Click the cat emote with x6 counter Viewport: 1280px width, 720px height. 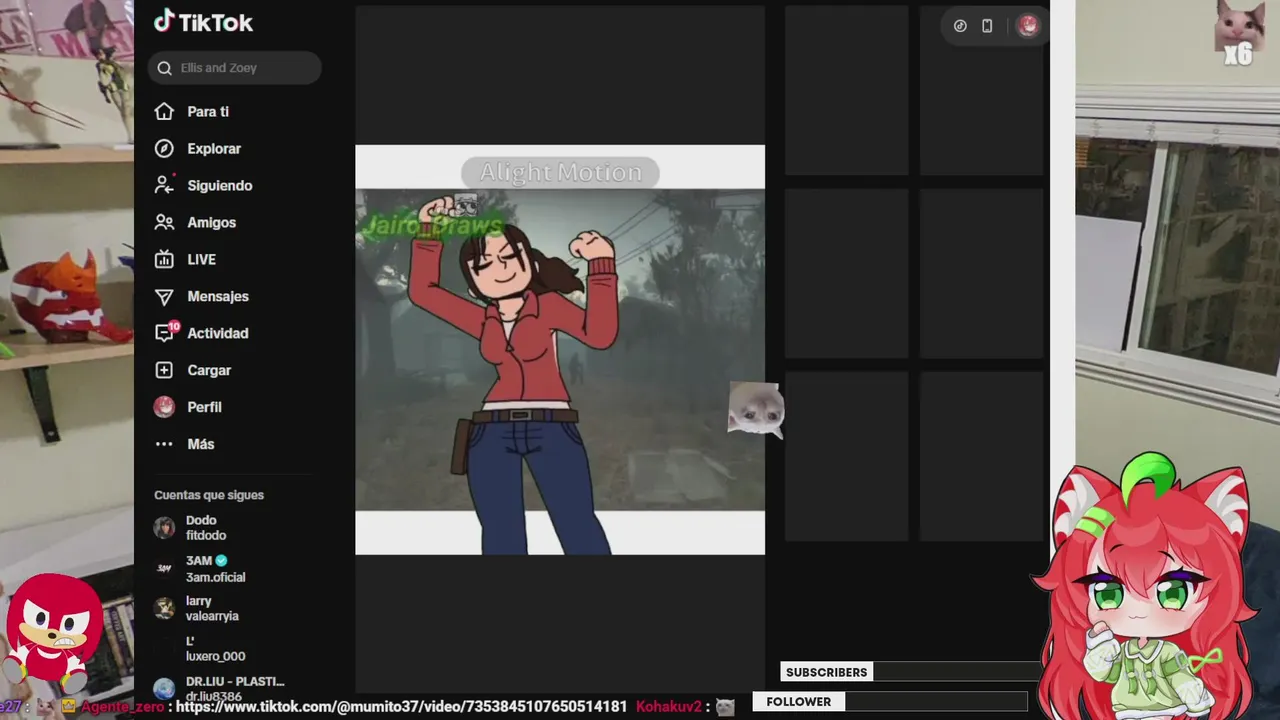point(1239,33)
